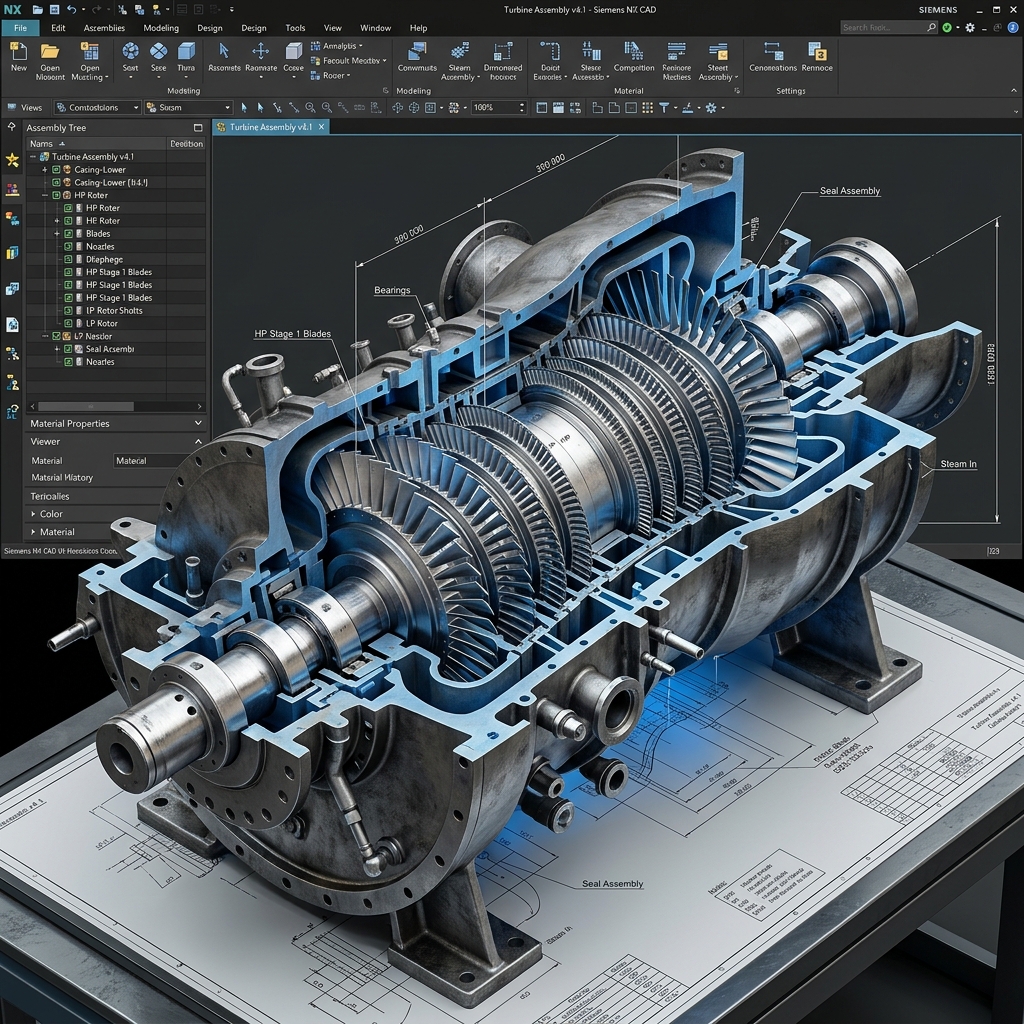Expand the HE Roter tree node
The width and height of the screenshot is (1024, 1024).
57,221
